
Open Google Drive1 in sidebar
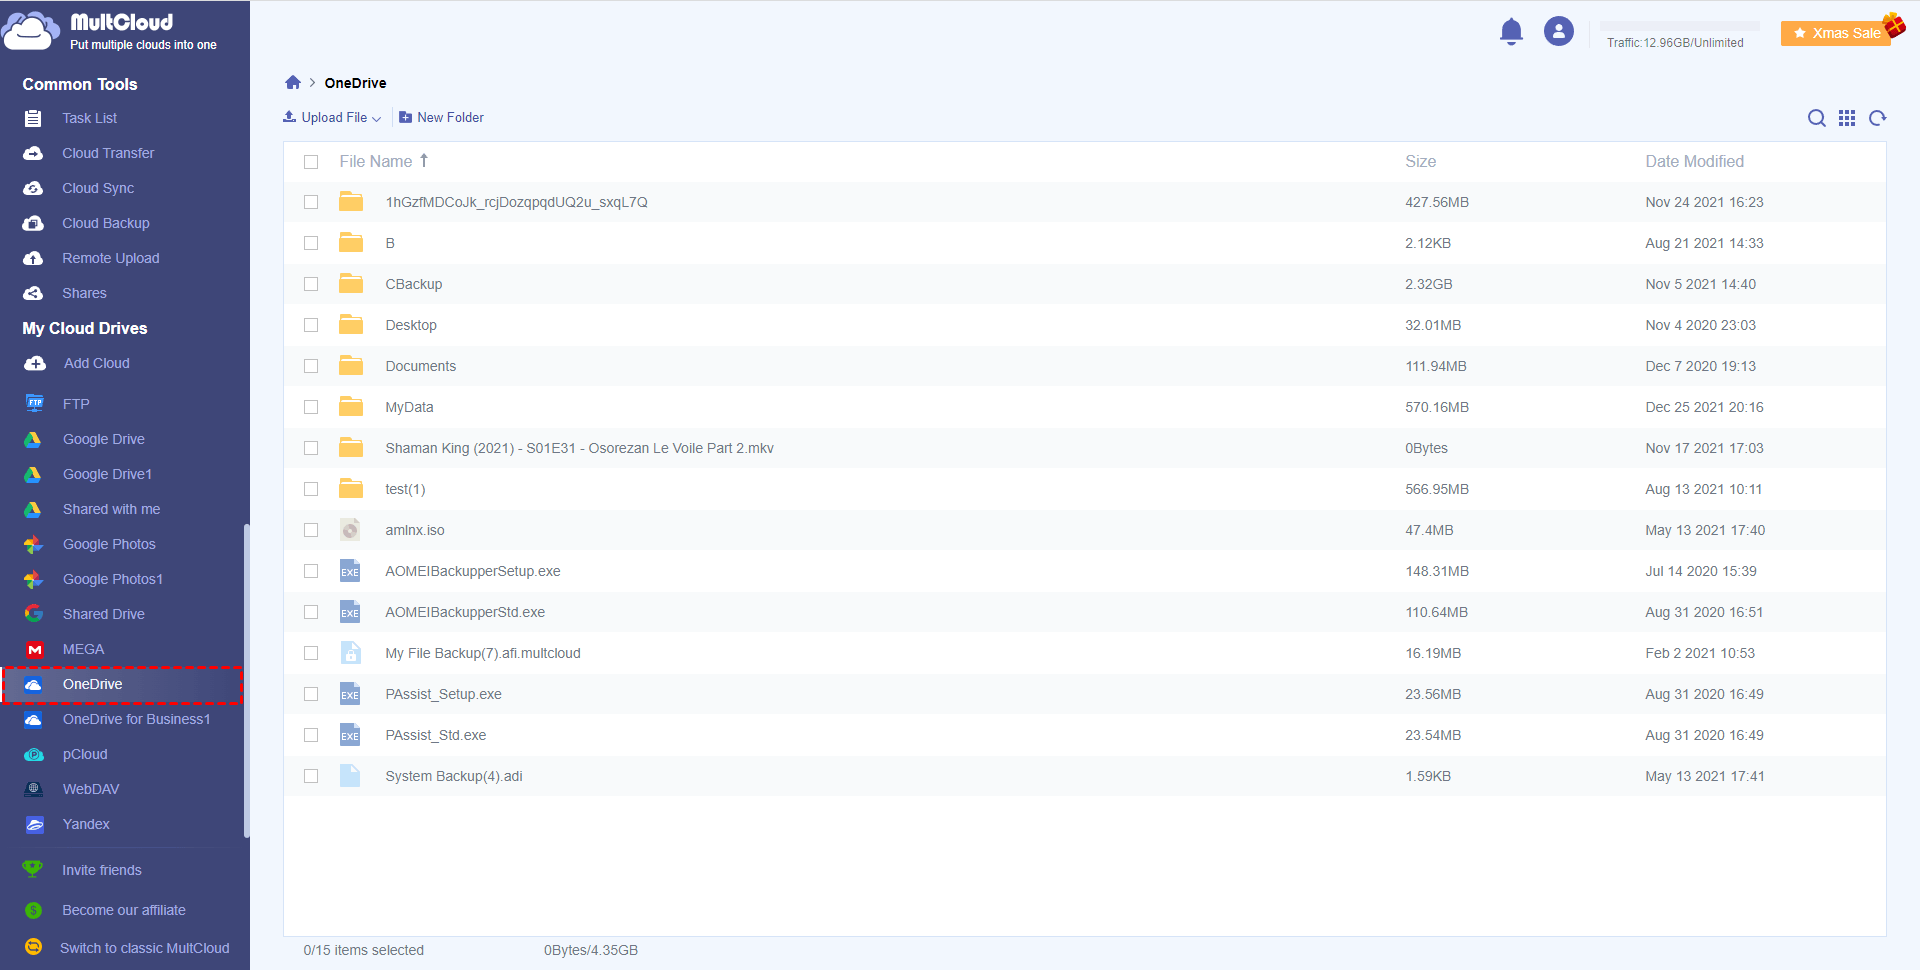click(108, 474)
